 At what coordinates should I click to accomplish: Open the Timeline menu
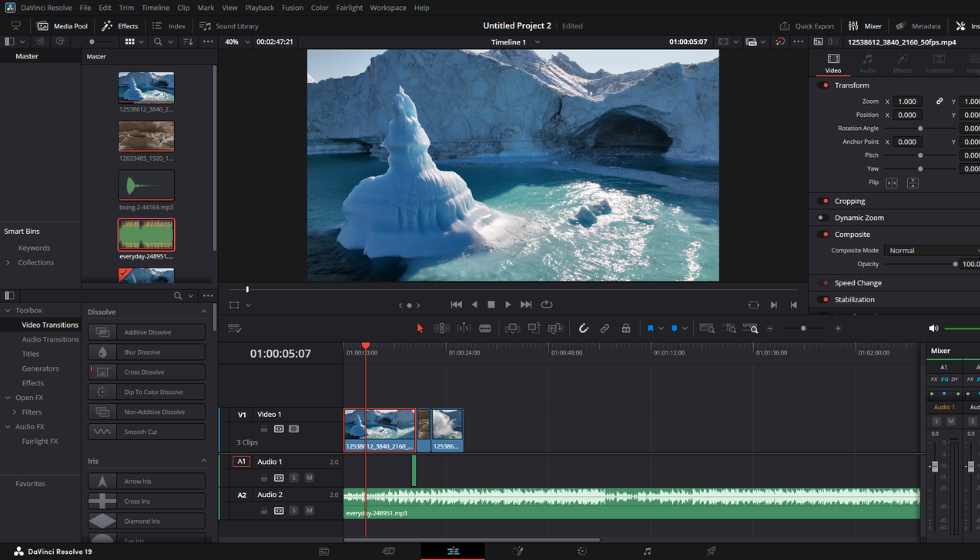(x=155, y=8)
